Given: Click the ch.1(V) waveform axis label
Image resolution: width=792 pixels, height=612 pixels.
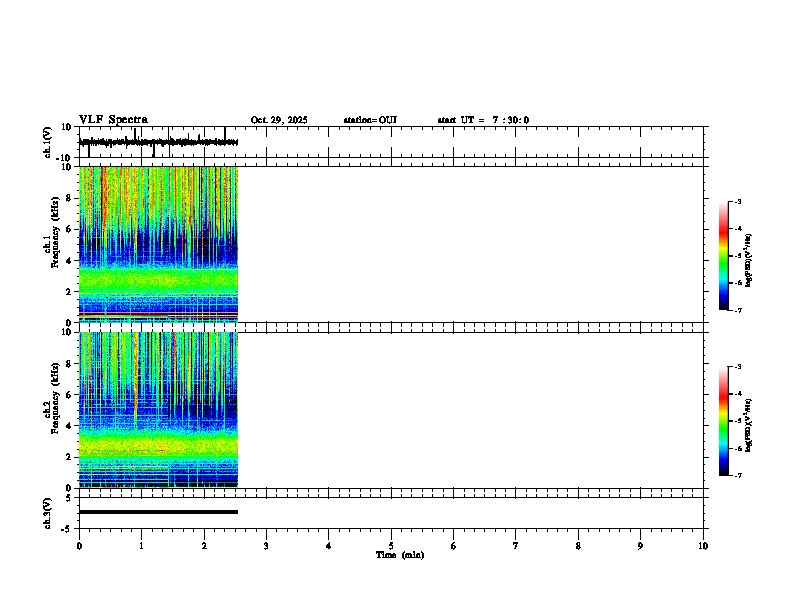Looking at the screenshot, I should [x=47, y=142].
